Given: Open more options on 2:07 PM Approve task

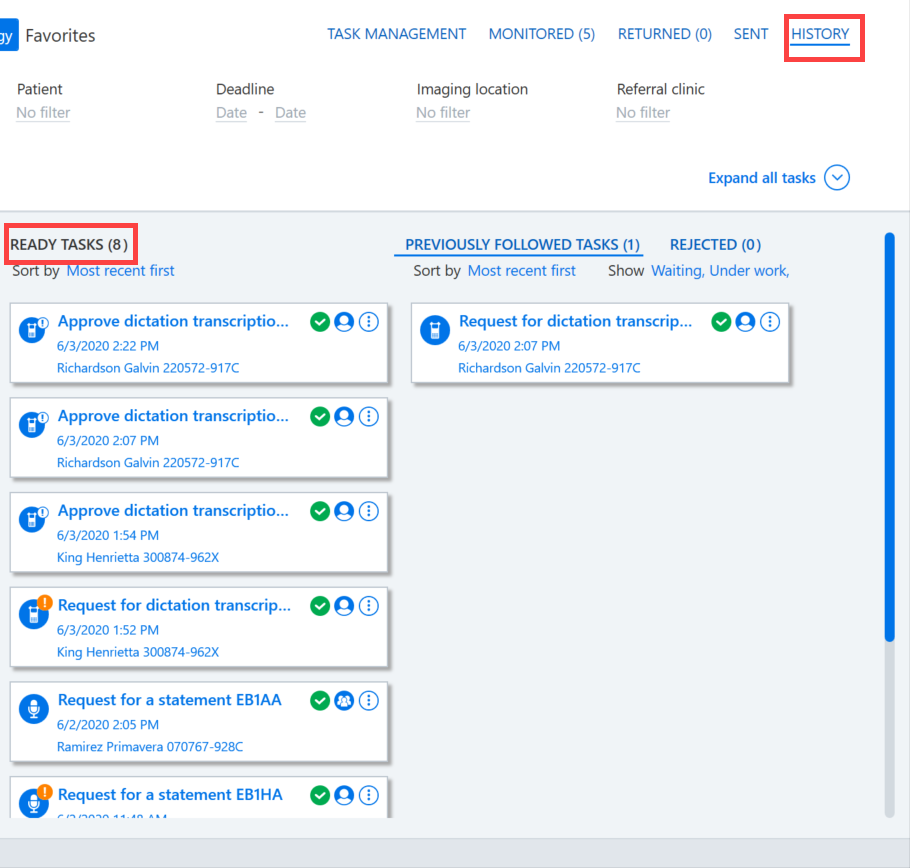Looking at the screenshot, I should click(x=369, y=416).
